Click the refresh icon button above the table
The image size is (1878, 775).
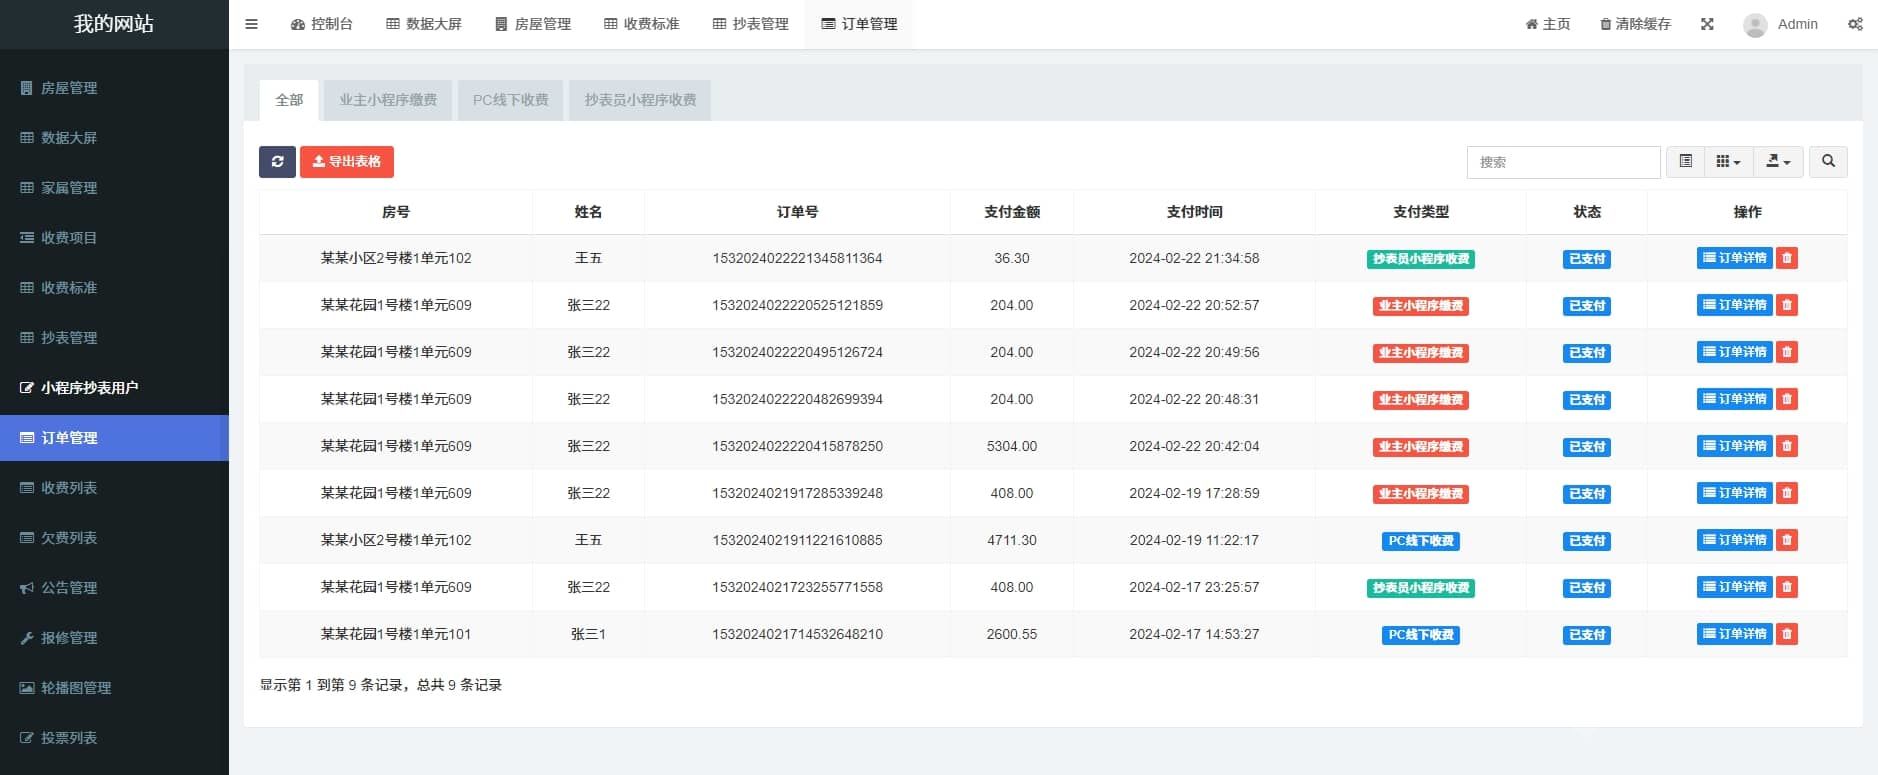click(x=277, y=162)
